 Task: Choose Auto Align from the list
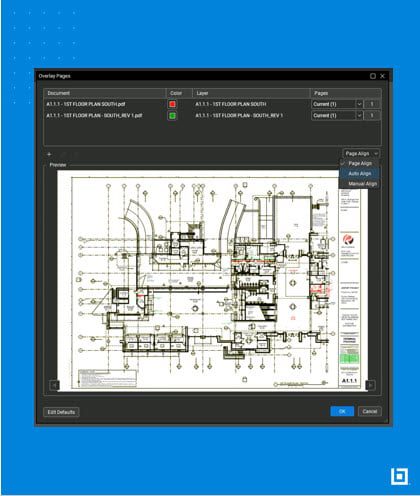[359, 174]
